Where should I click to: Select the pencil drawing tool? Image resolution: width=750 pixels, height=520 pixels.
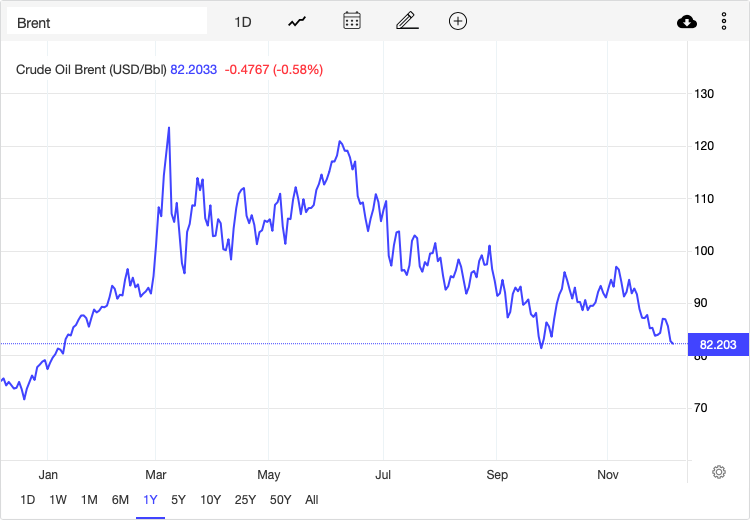[x=405, y=21]
